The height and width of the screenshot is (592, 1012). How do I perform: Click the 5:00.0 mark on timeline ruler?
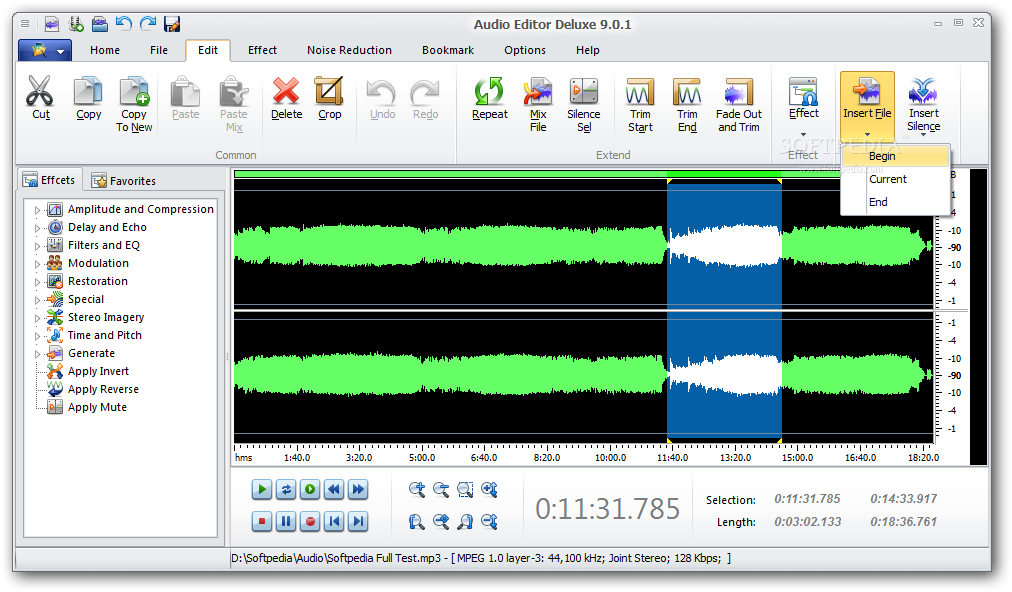pyautogui.click(x=422, y=458)
